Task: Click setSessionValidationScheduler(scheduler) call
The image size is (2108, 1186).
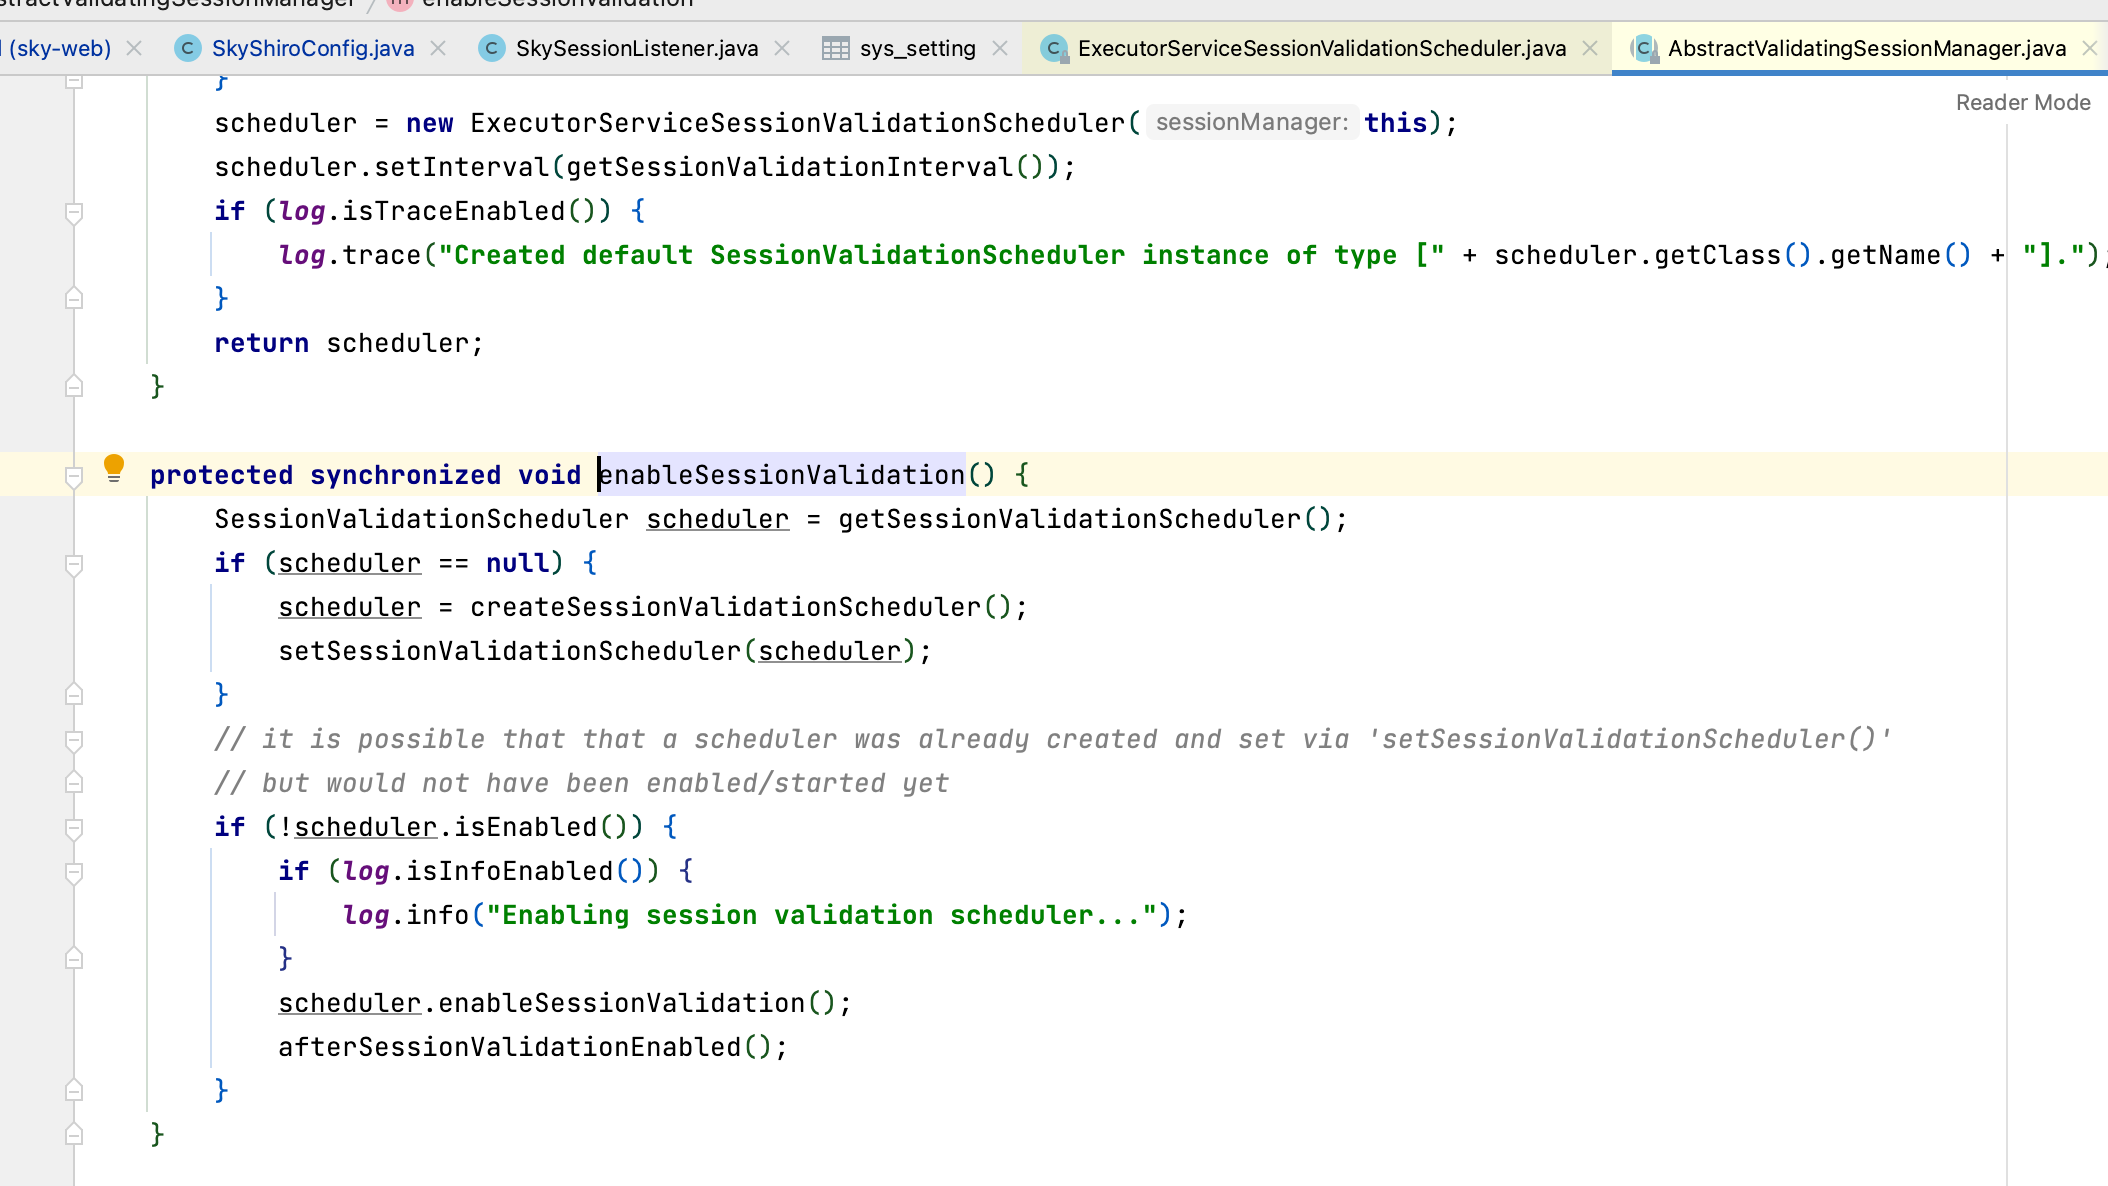Action: coord(597,651)
